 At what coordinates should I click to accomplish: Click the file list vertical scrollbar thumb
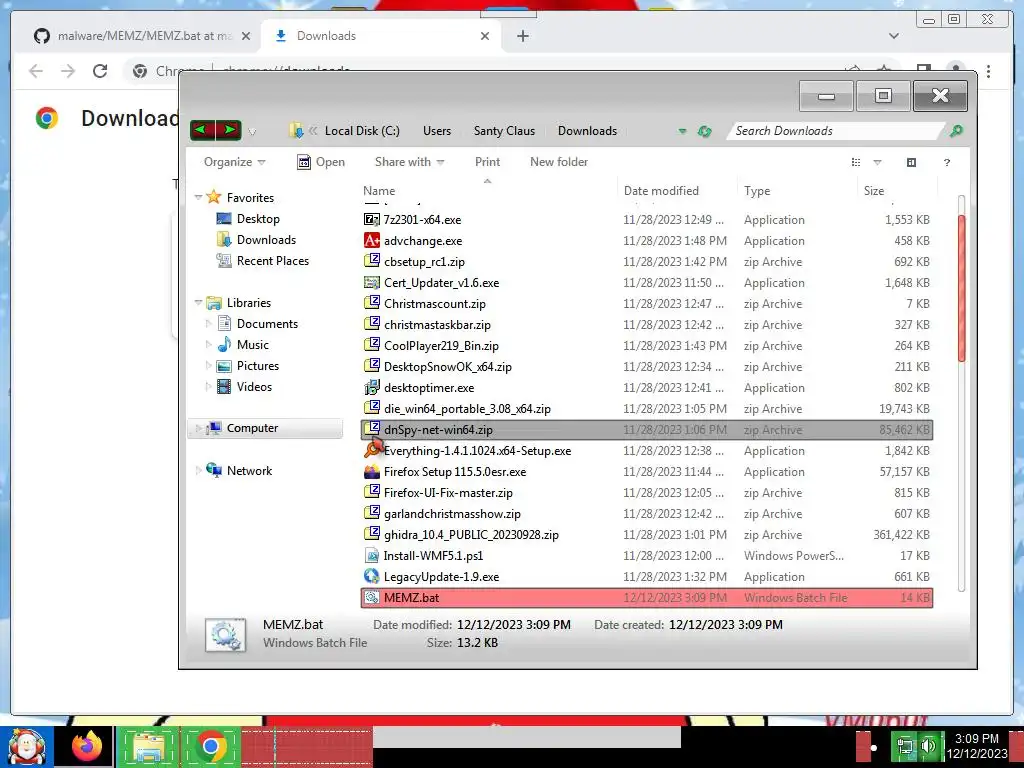[x=961, y=287]
